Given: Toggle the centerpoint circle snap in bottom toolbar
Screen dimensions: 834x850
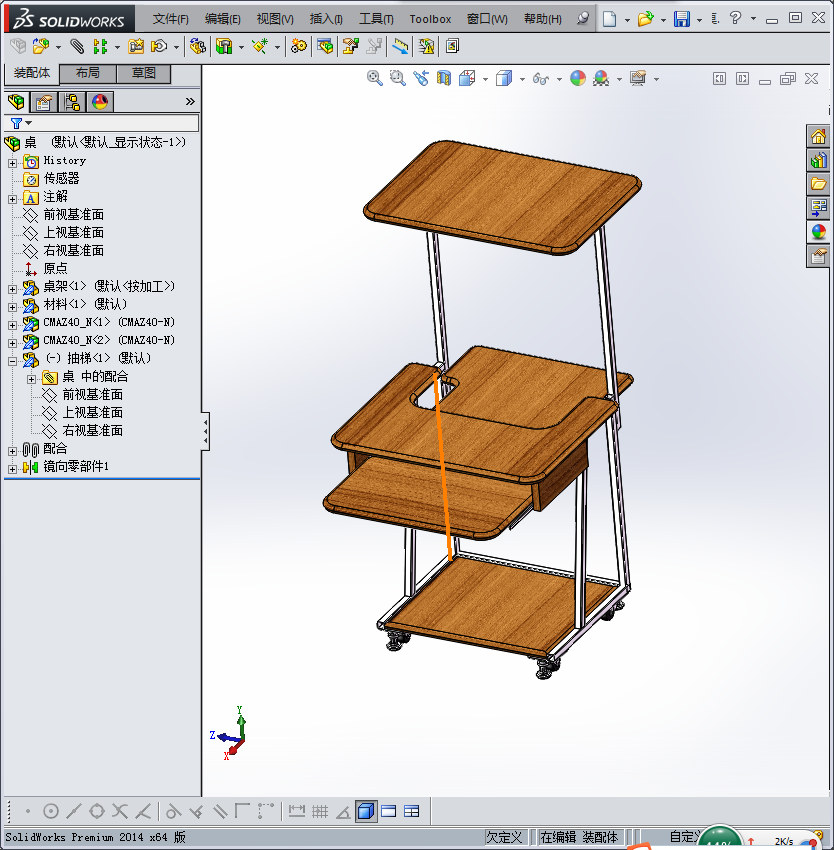Looking at the screenshot, I should pos(51,811).
